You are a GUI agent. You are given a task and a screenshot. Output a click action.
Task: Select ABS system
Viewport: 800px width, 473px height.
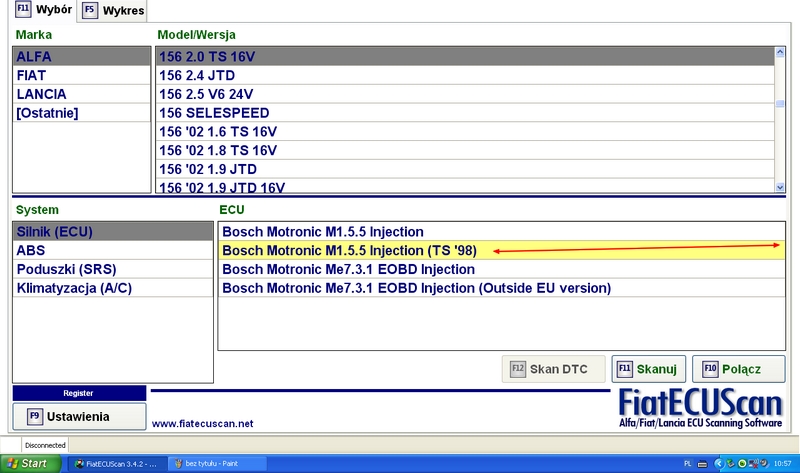[113, 251]
